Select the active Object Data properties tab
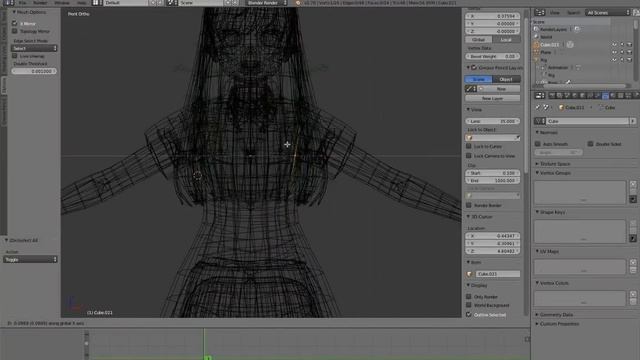Image resolution: width=640 pixels, height=360 pixels. tap(605, 96)
